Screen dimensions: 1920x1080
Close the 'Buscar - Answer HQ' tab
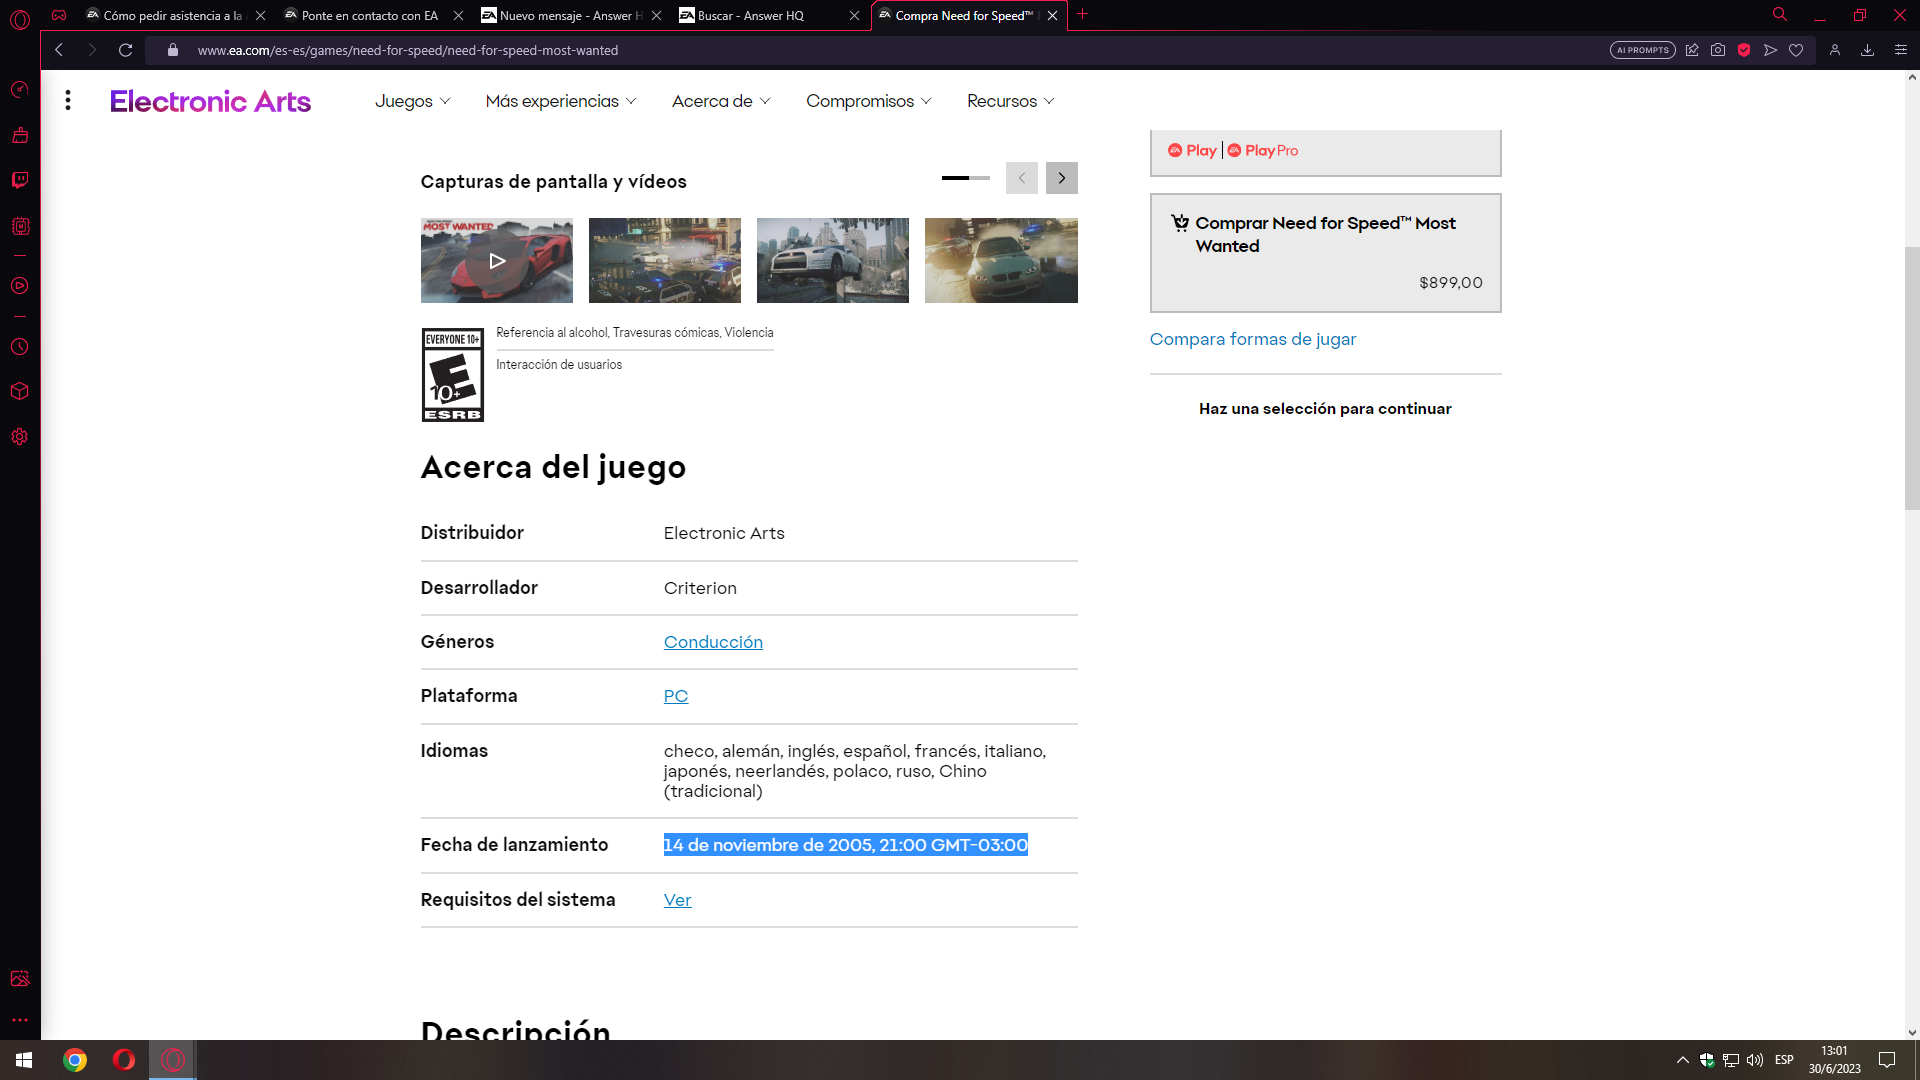[x=854, y=15]
